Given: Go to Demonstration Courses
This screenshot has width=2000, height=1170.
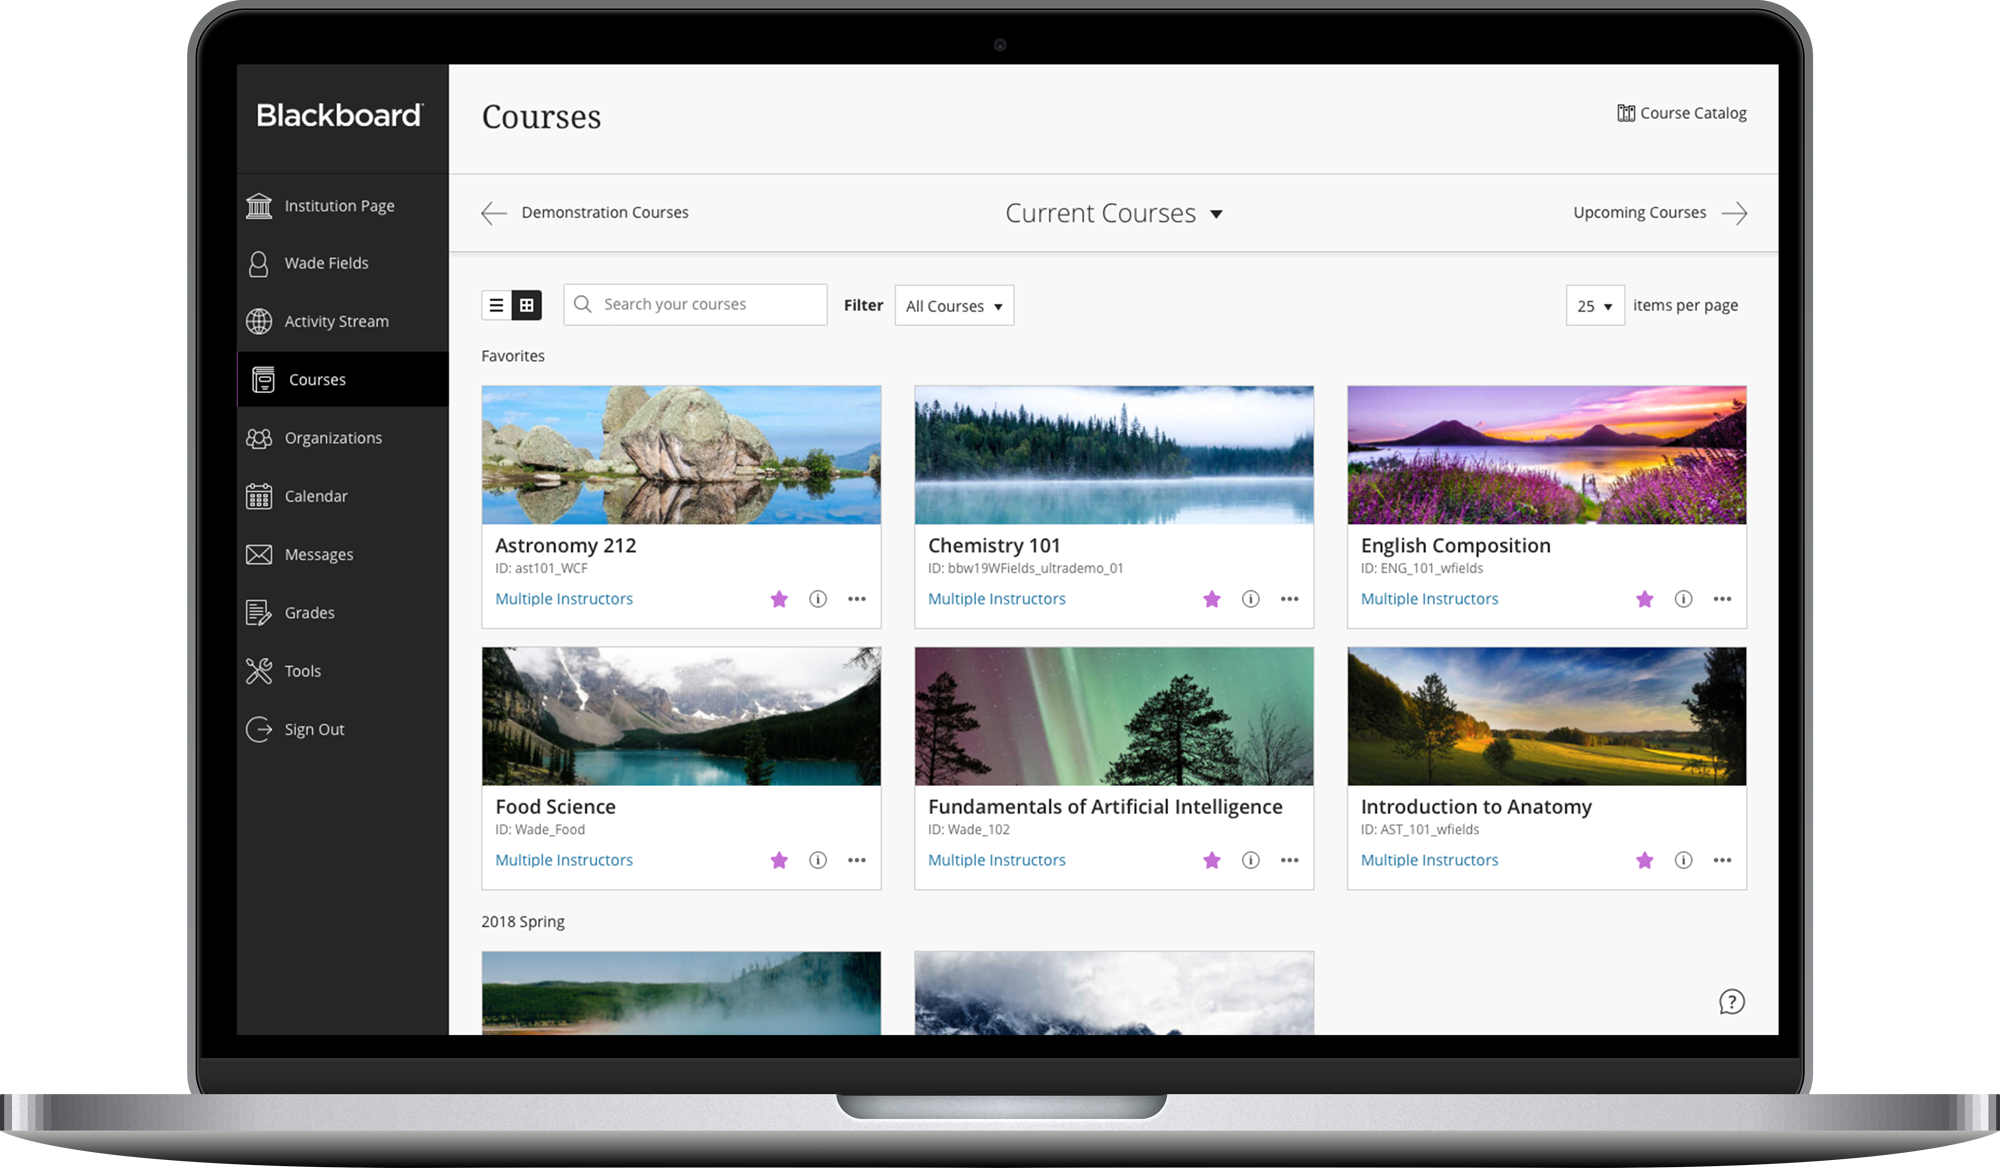Looking at the screenshot, I should point(605,212).
